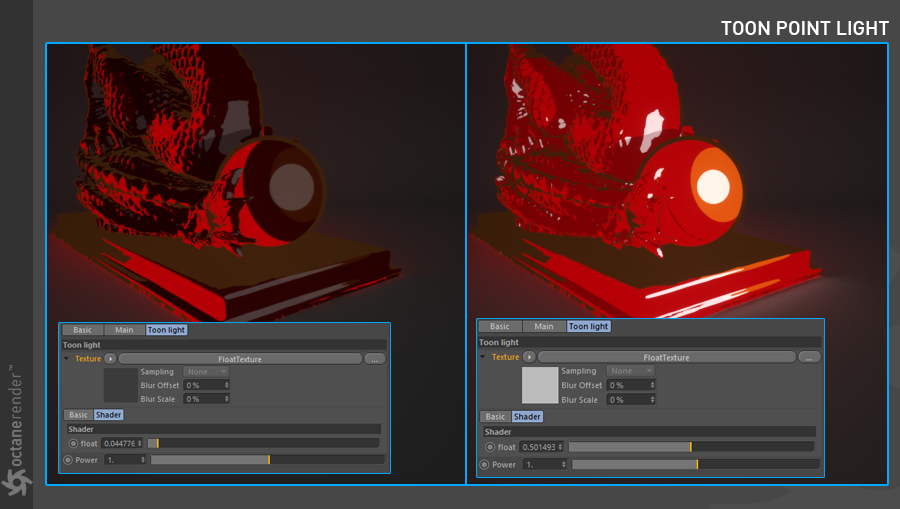Click the float stepper arrows in left panel
Image resolution: width=900 pixels, height=509 pixels.
(x=139, y=443)
